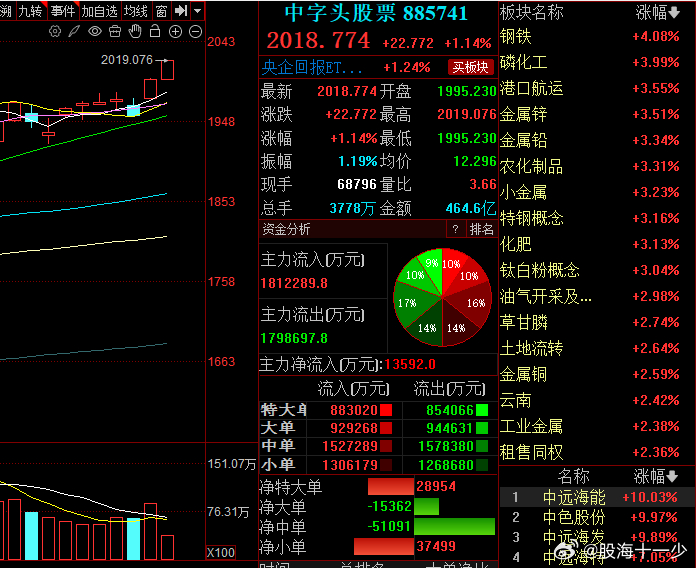Select the 云南 sector row
The width and height of the screenshot is (696, 568).
click(x=597, y=400)
